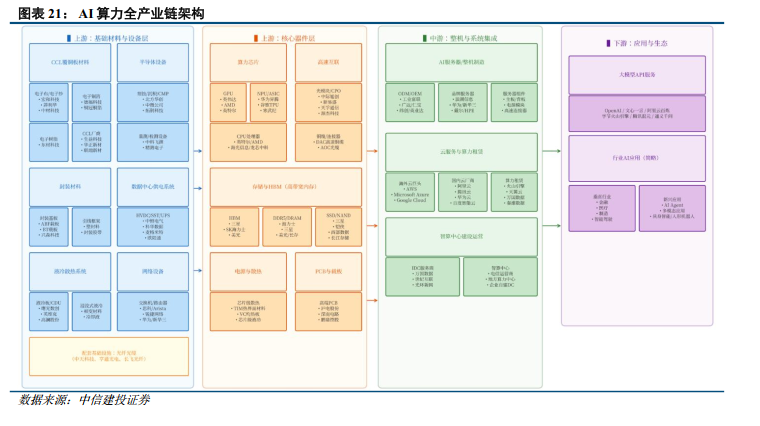Click the '电源与散热' block
Screen dimensions: 760x426
click(x=248, y=271)
